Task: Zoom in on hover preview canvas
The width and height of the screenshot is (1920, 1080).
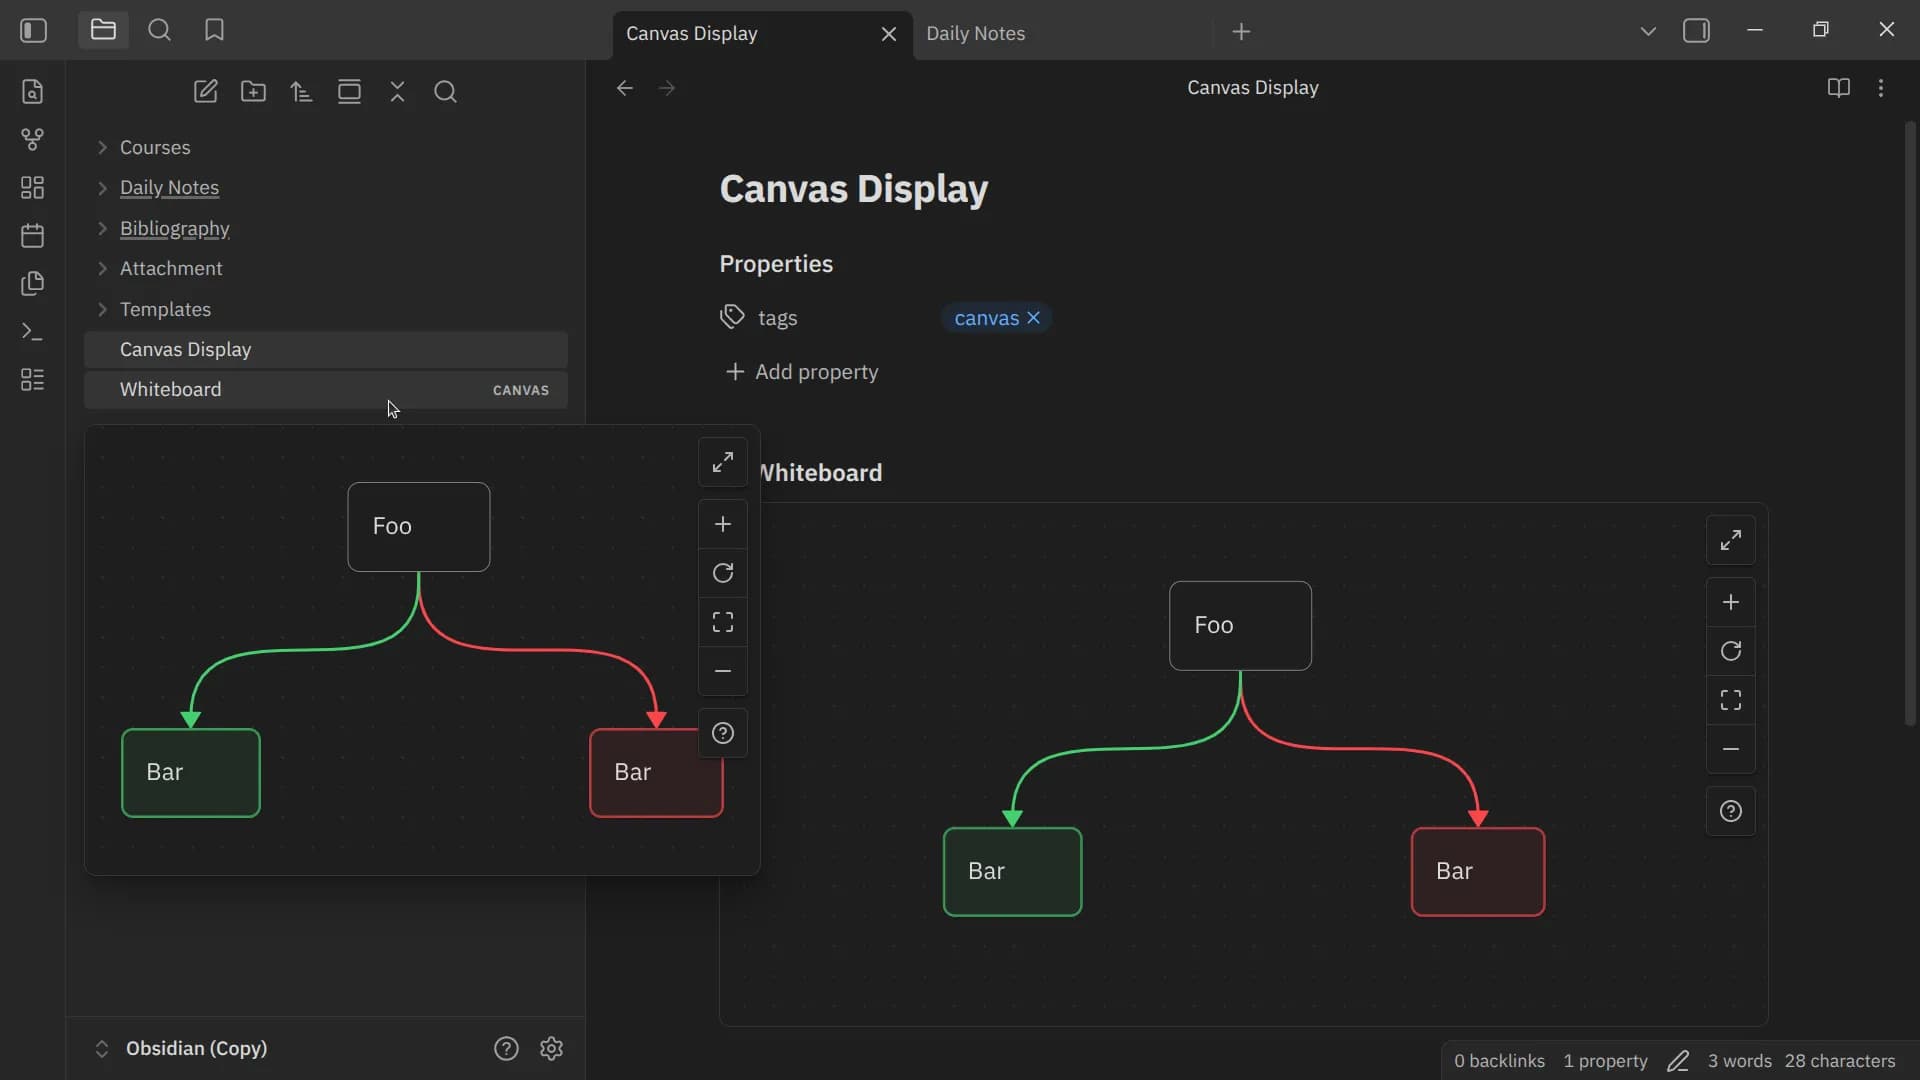Action: [x=723, y=524]
